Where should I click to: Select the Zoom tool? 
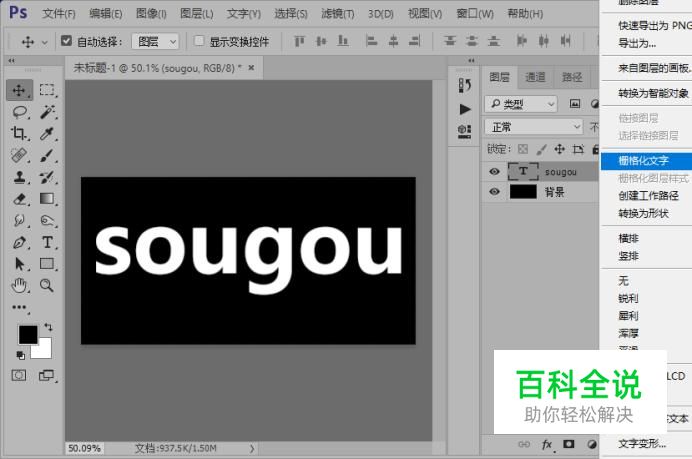click(x=47, y=286)
